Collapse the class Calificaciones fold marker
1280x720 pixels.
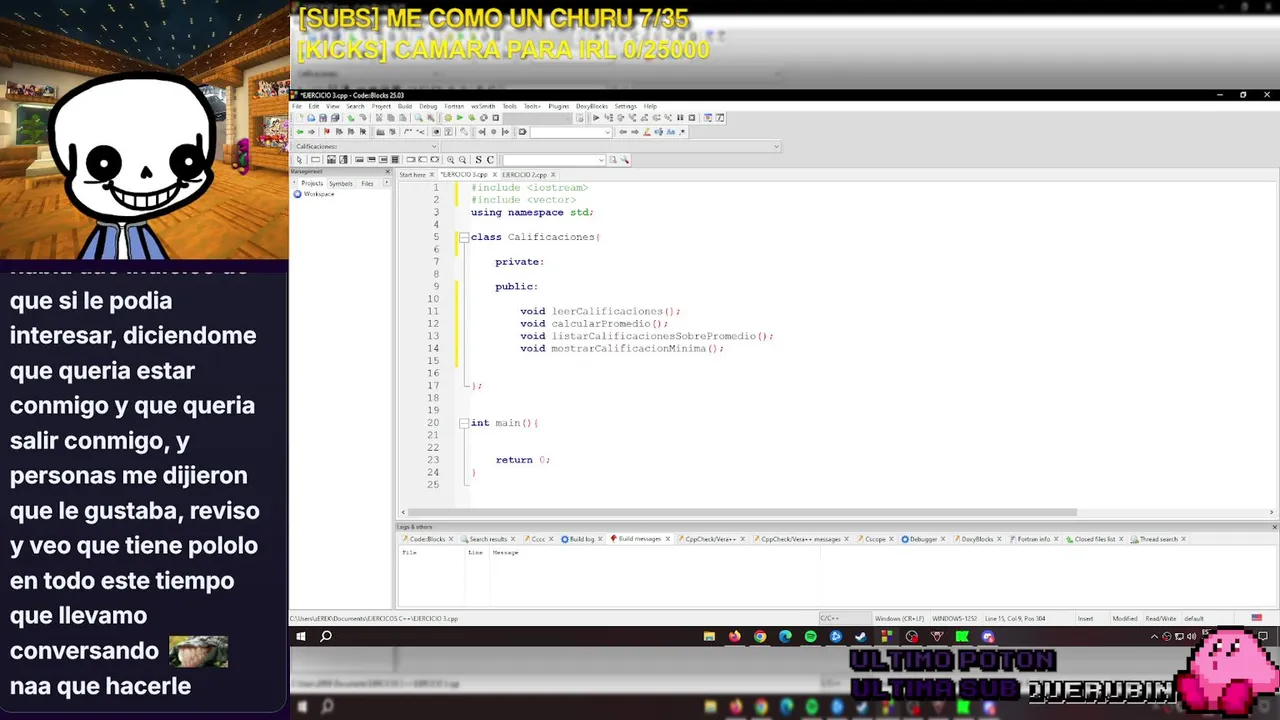pos(463,237)
